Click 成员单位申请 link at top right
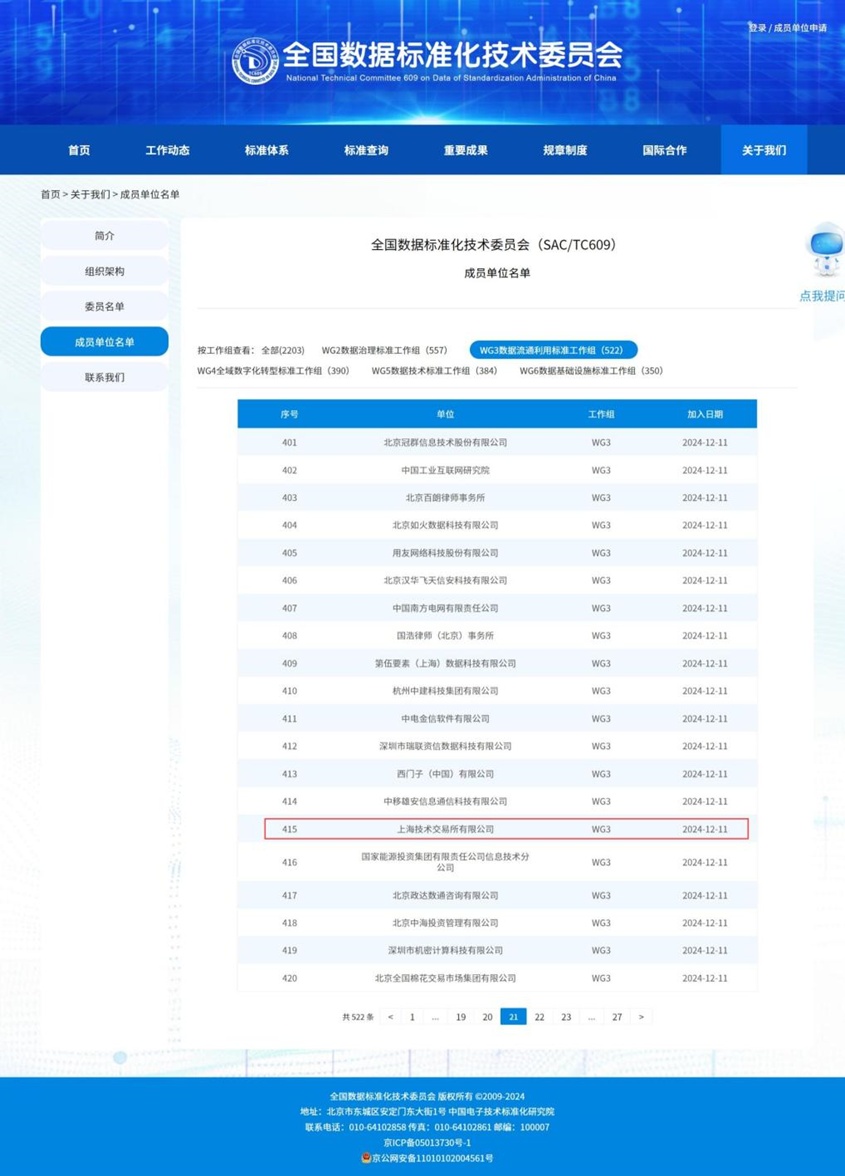 coord(800,28)
